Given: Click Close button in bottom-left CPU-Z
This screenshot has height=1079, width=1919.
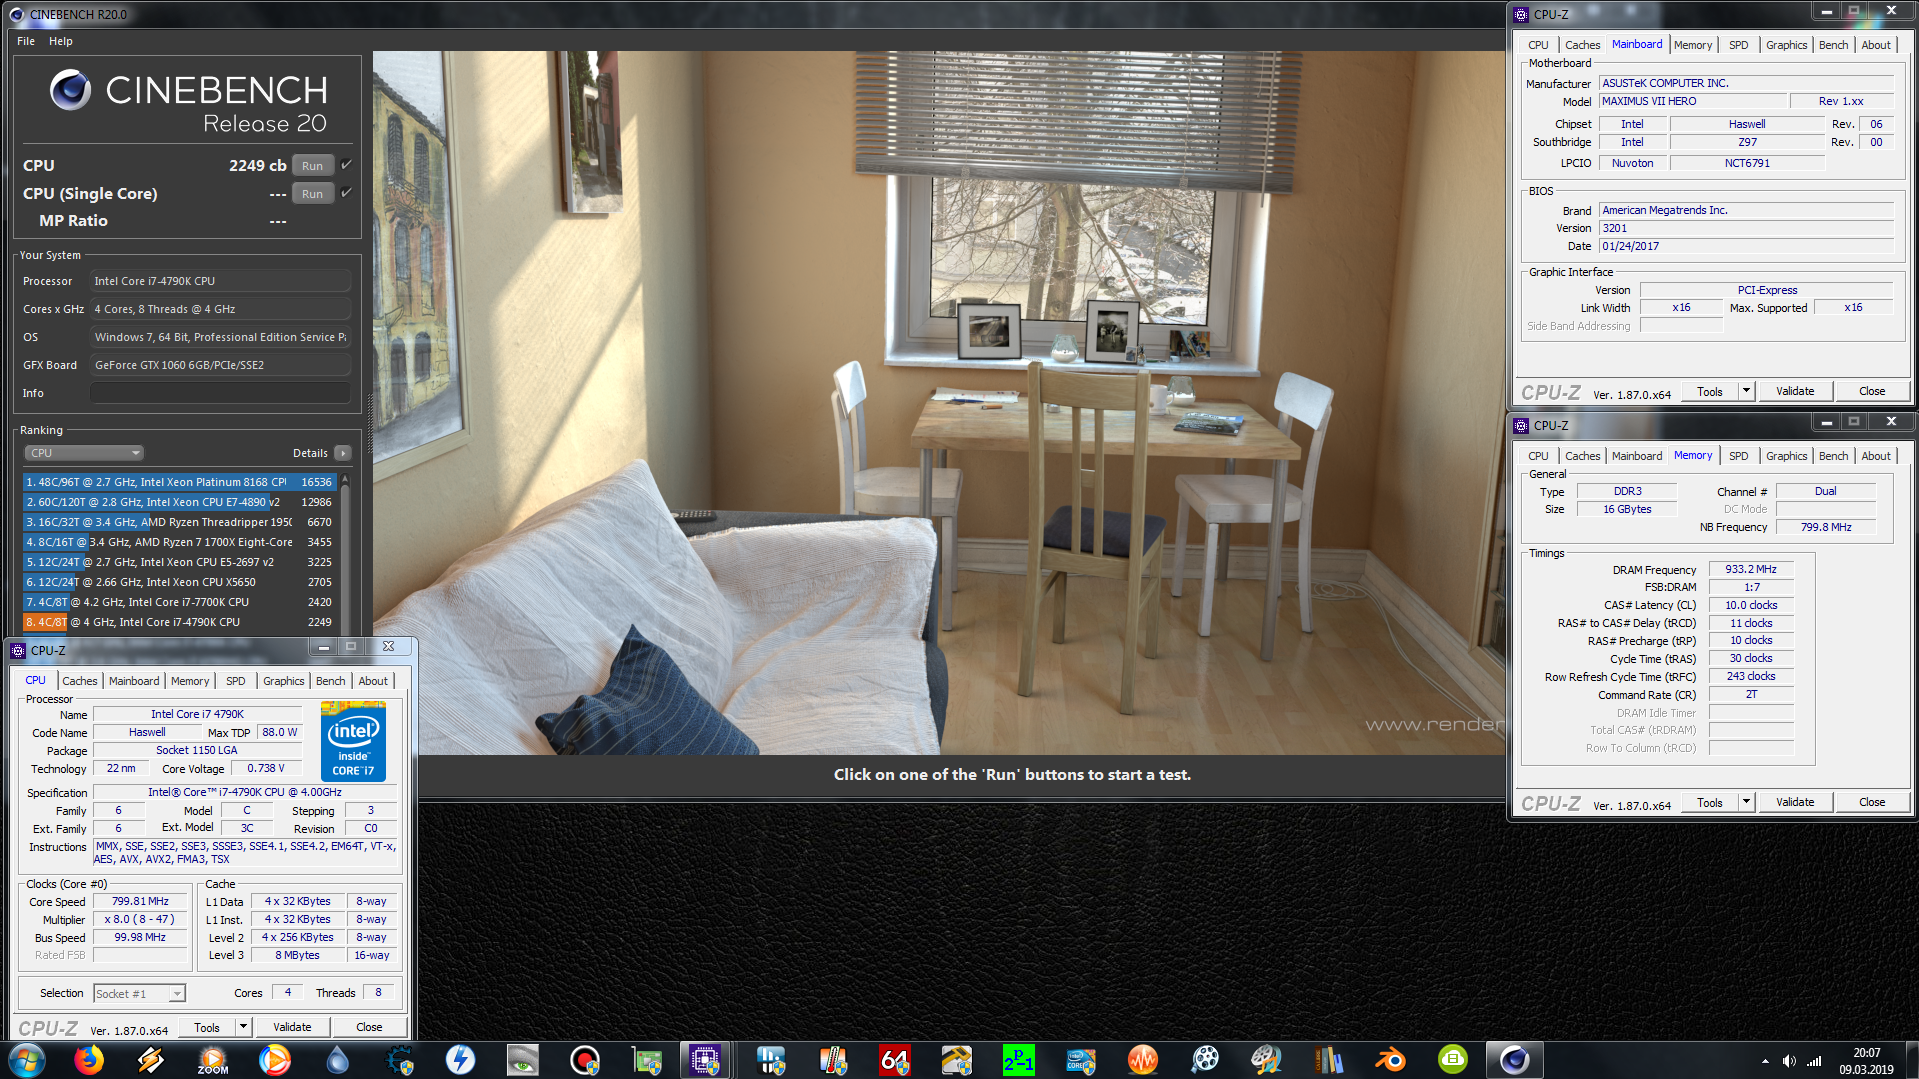Looking at the screenshot, I should [x=369, y=1027].
